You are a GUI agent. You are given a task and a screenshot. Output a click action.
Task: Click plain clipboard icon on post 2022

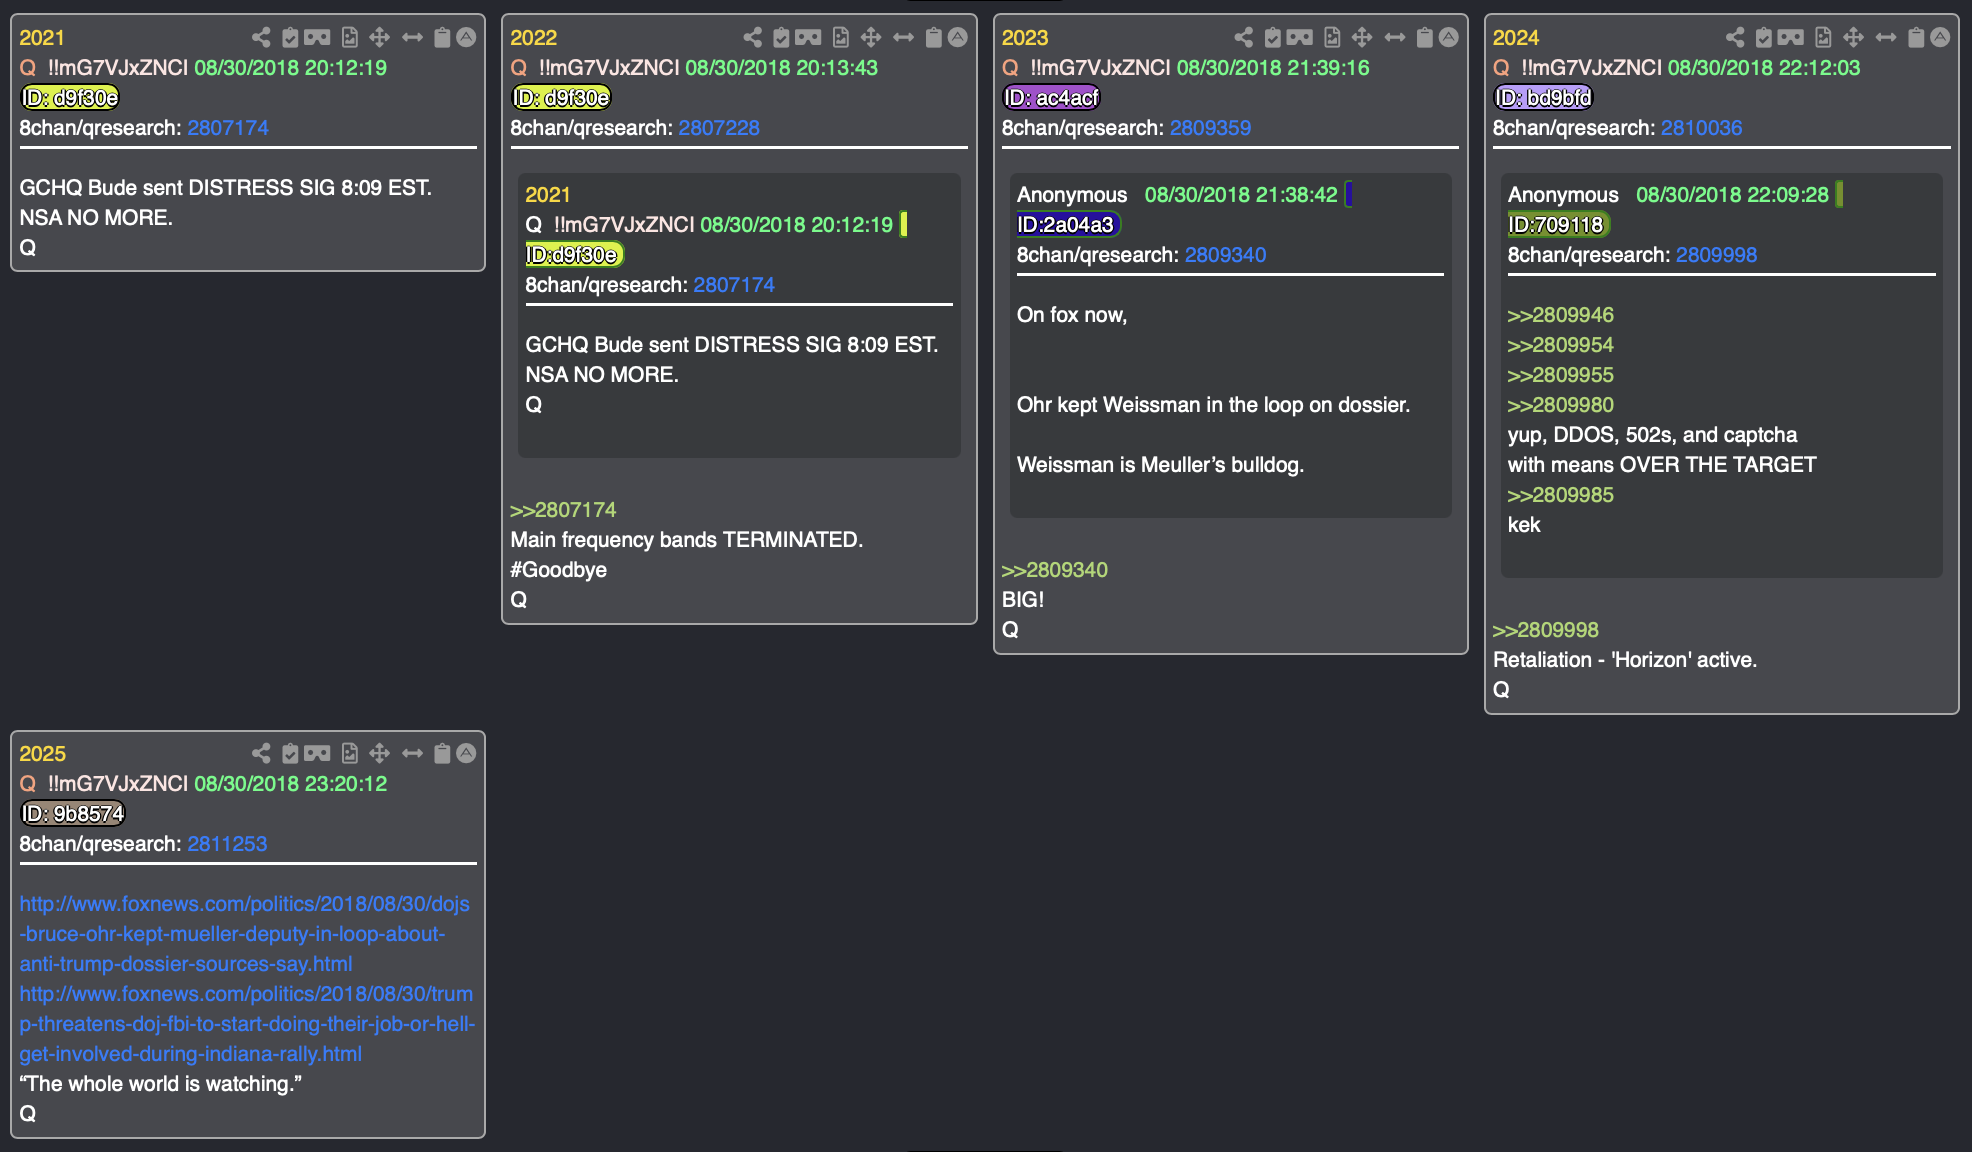pyautogui.click(x=933, y=37)
